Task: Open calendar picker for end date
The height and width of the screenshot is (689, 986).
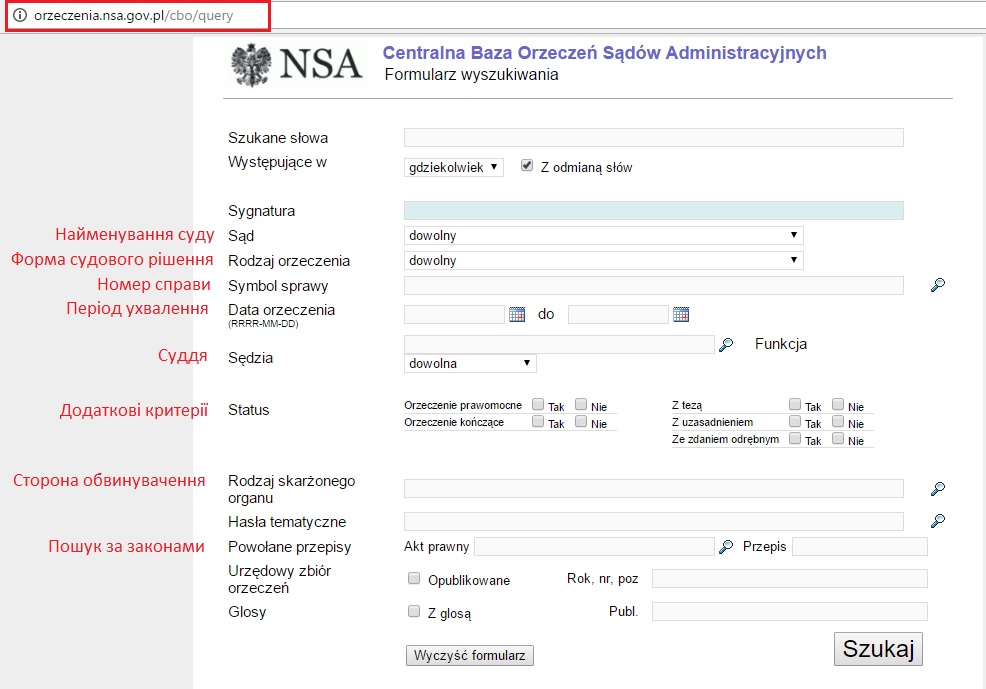Action: [x=681, y=314]
